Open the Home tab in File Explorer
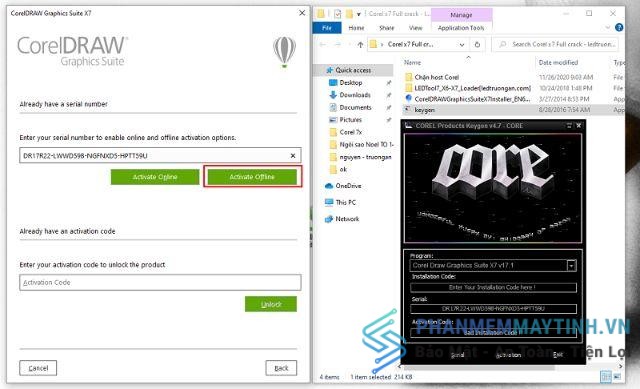The width and height of the screenshot is (640, 389). click(x=356, y=28)
